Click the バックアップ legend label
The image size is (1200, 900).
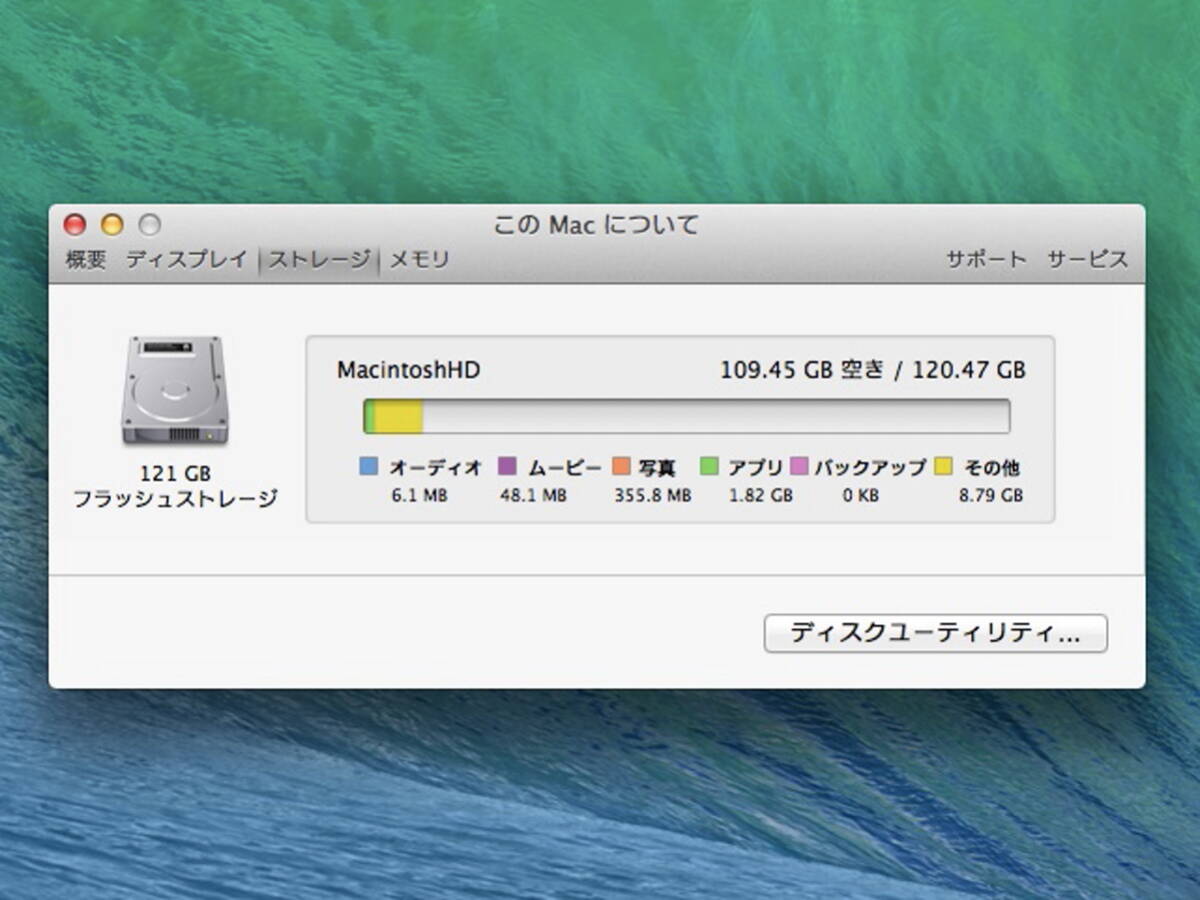point(869,467)
